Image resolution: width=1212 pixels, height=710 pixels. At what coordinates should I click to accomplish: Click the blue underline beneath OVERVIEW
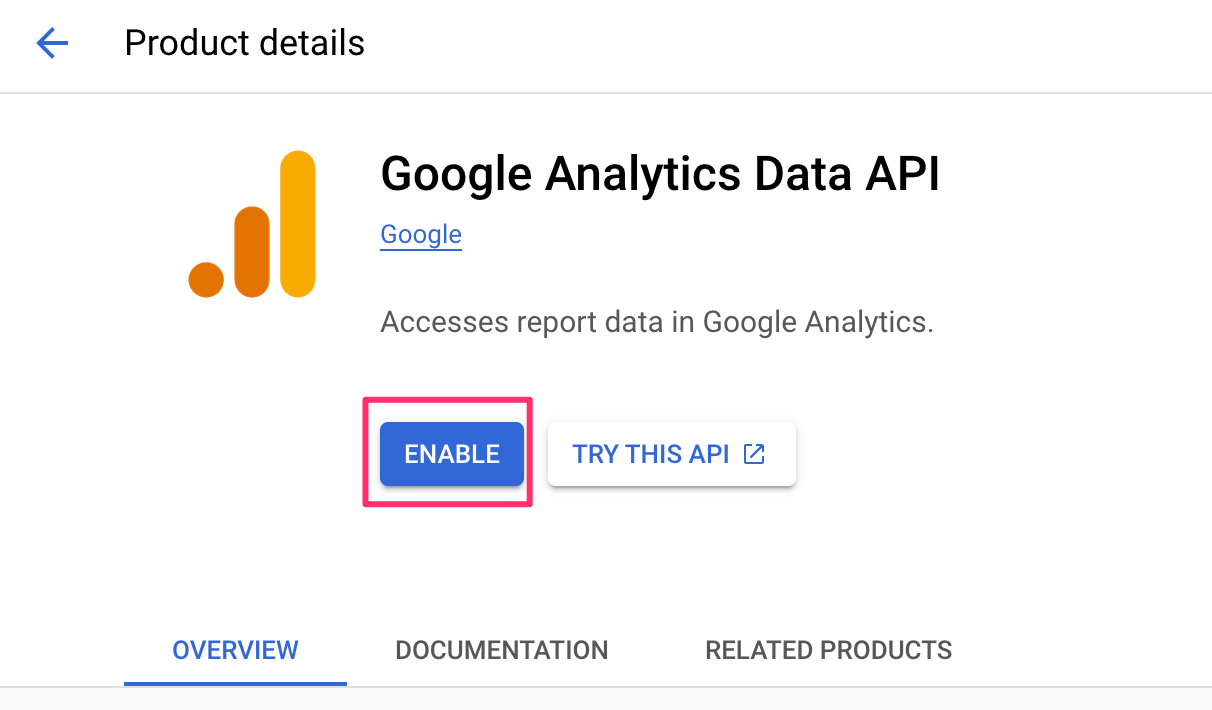click(x=235, y=683)
